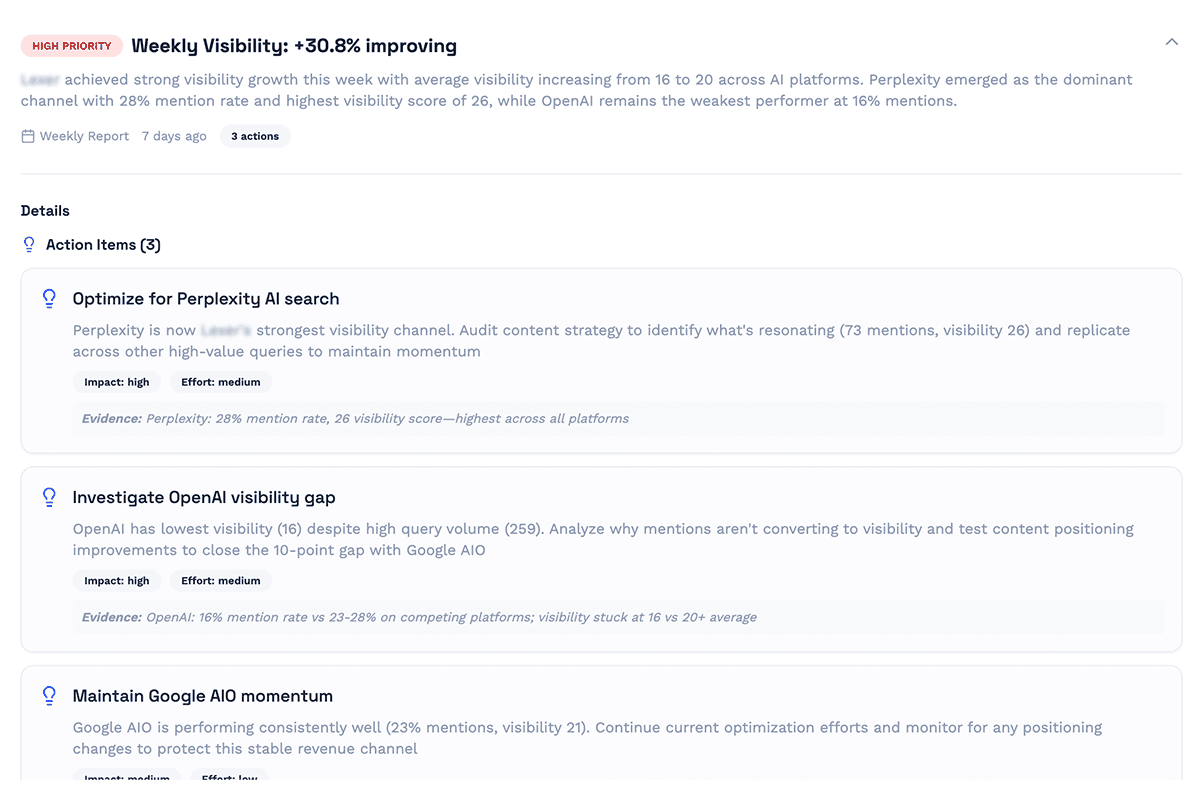Click the 3 actions pill badge
1200x800 pixels.
255,135
